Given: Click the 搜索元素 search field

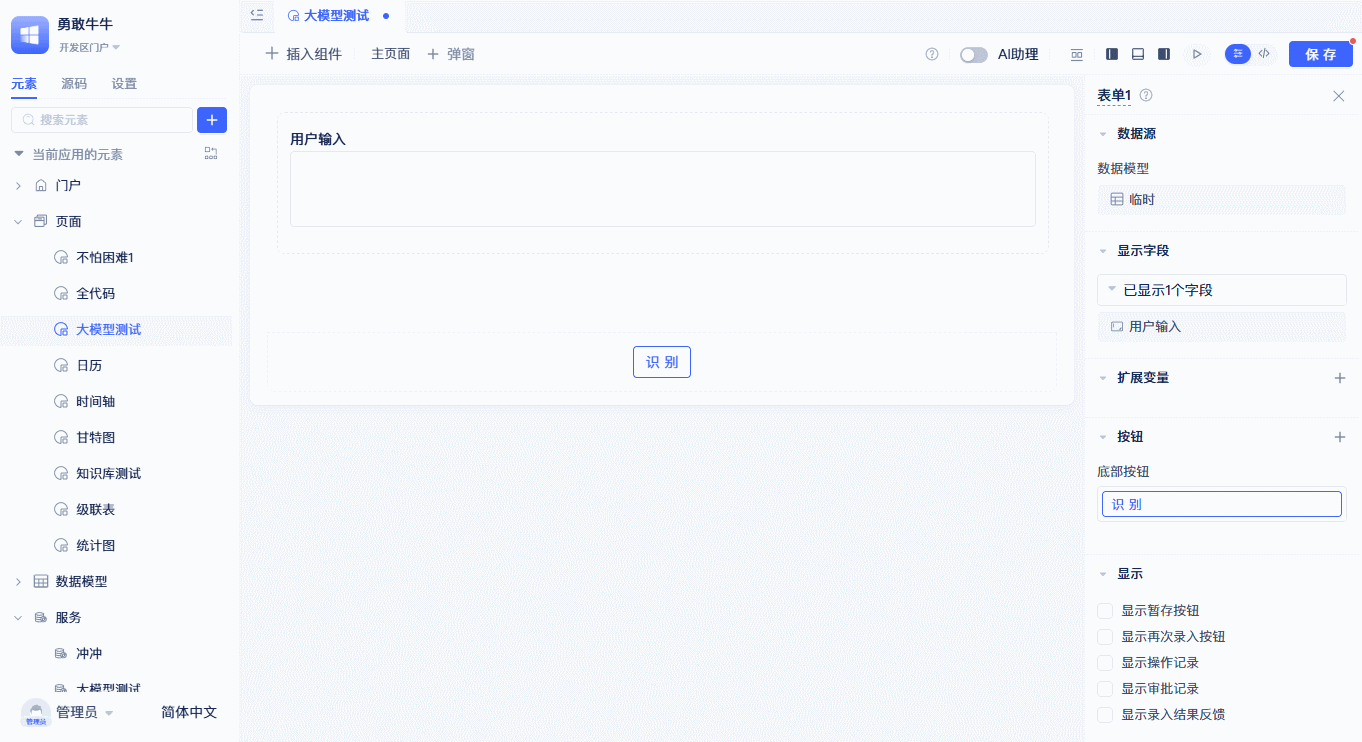Looking at the screenshot, I should click(x=102, y=120).
